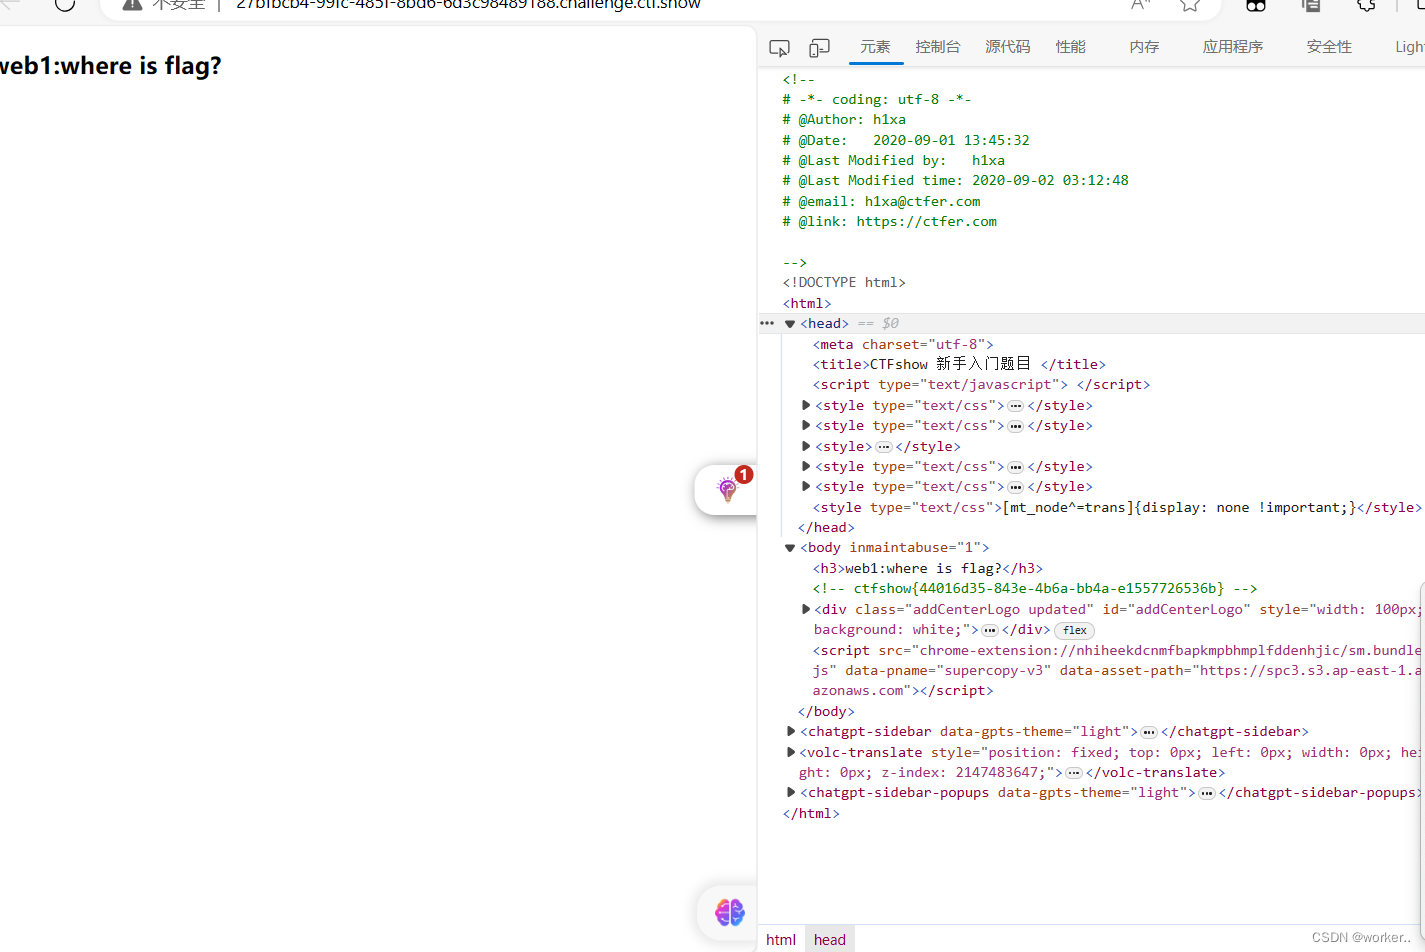Toggle the flex badge on the addCenterLogo div
The image size is (1425, 952).
(x=1073, y=630)
